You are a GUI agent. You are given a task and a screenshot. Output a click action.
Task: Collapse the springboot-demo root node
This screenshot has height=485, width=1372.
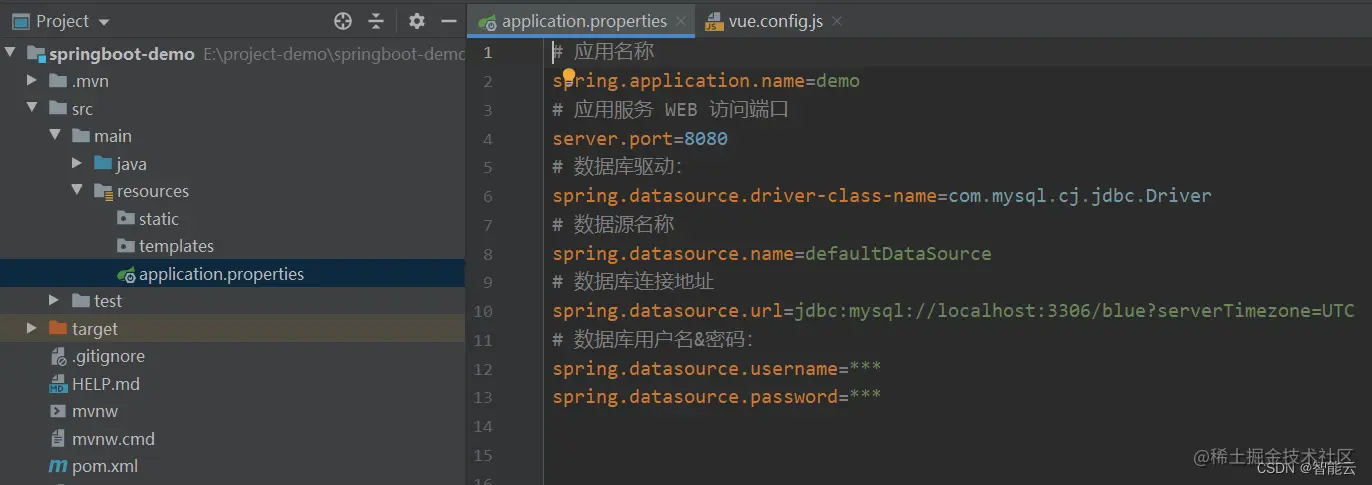pyautogui.click(x=11, y=53)
